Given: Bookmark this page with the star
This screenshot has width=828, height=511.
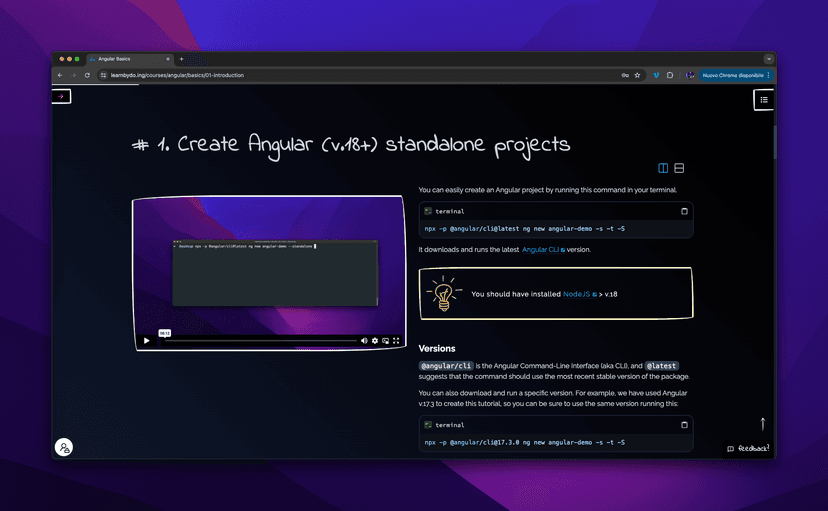Looking at the screenshot, I should (x=637, y=75).
